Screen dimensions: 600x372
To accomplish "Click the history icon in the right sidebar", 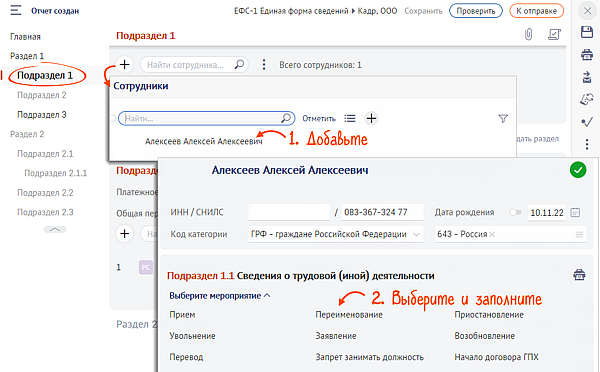I will coord(587,100).
